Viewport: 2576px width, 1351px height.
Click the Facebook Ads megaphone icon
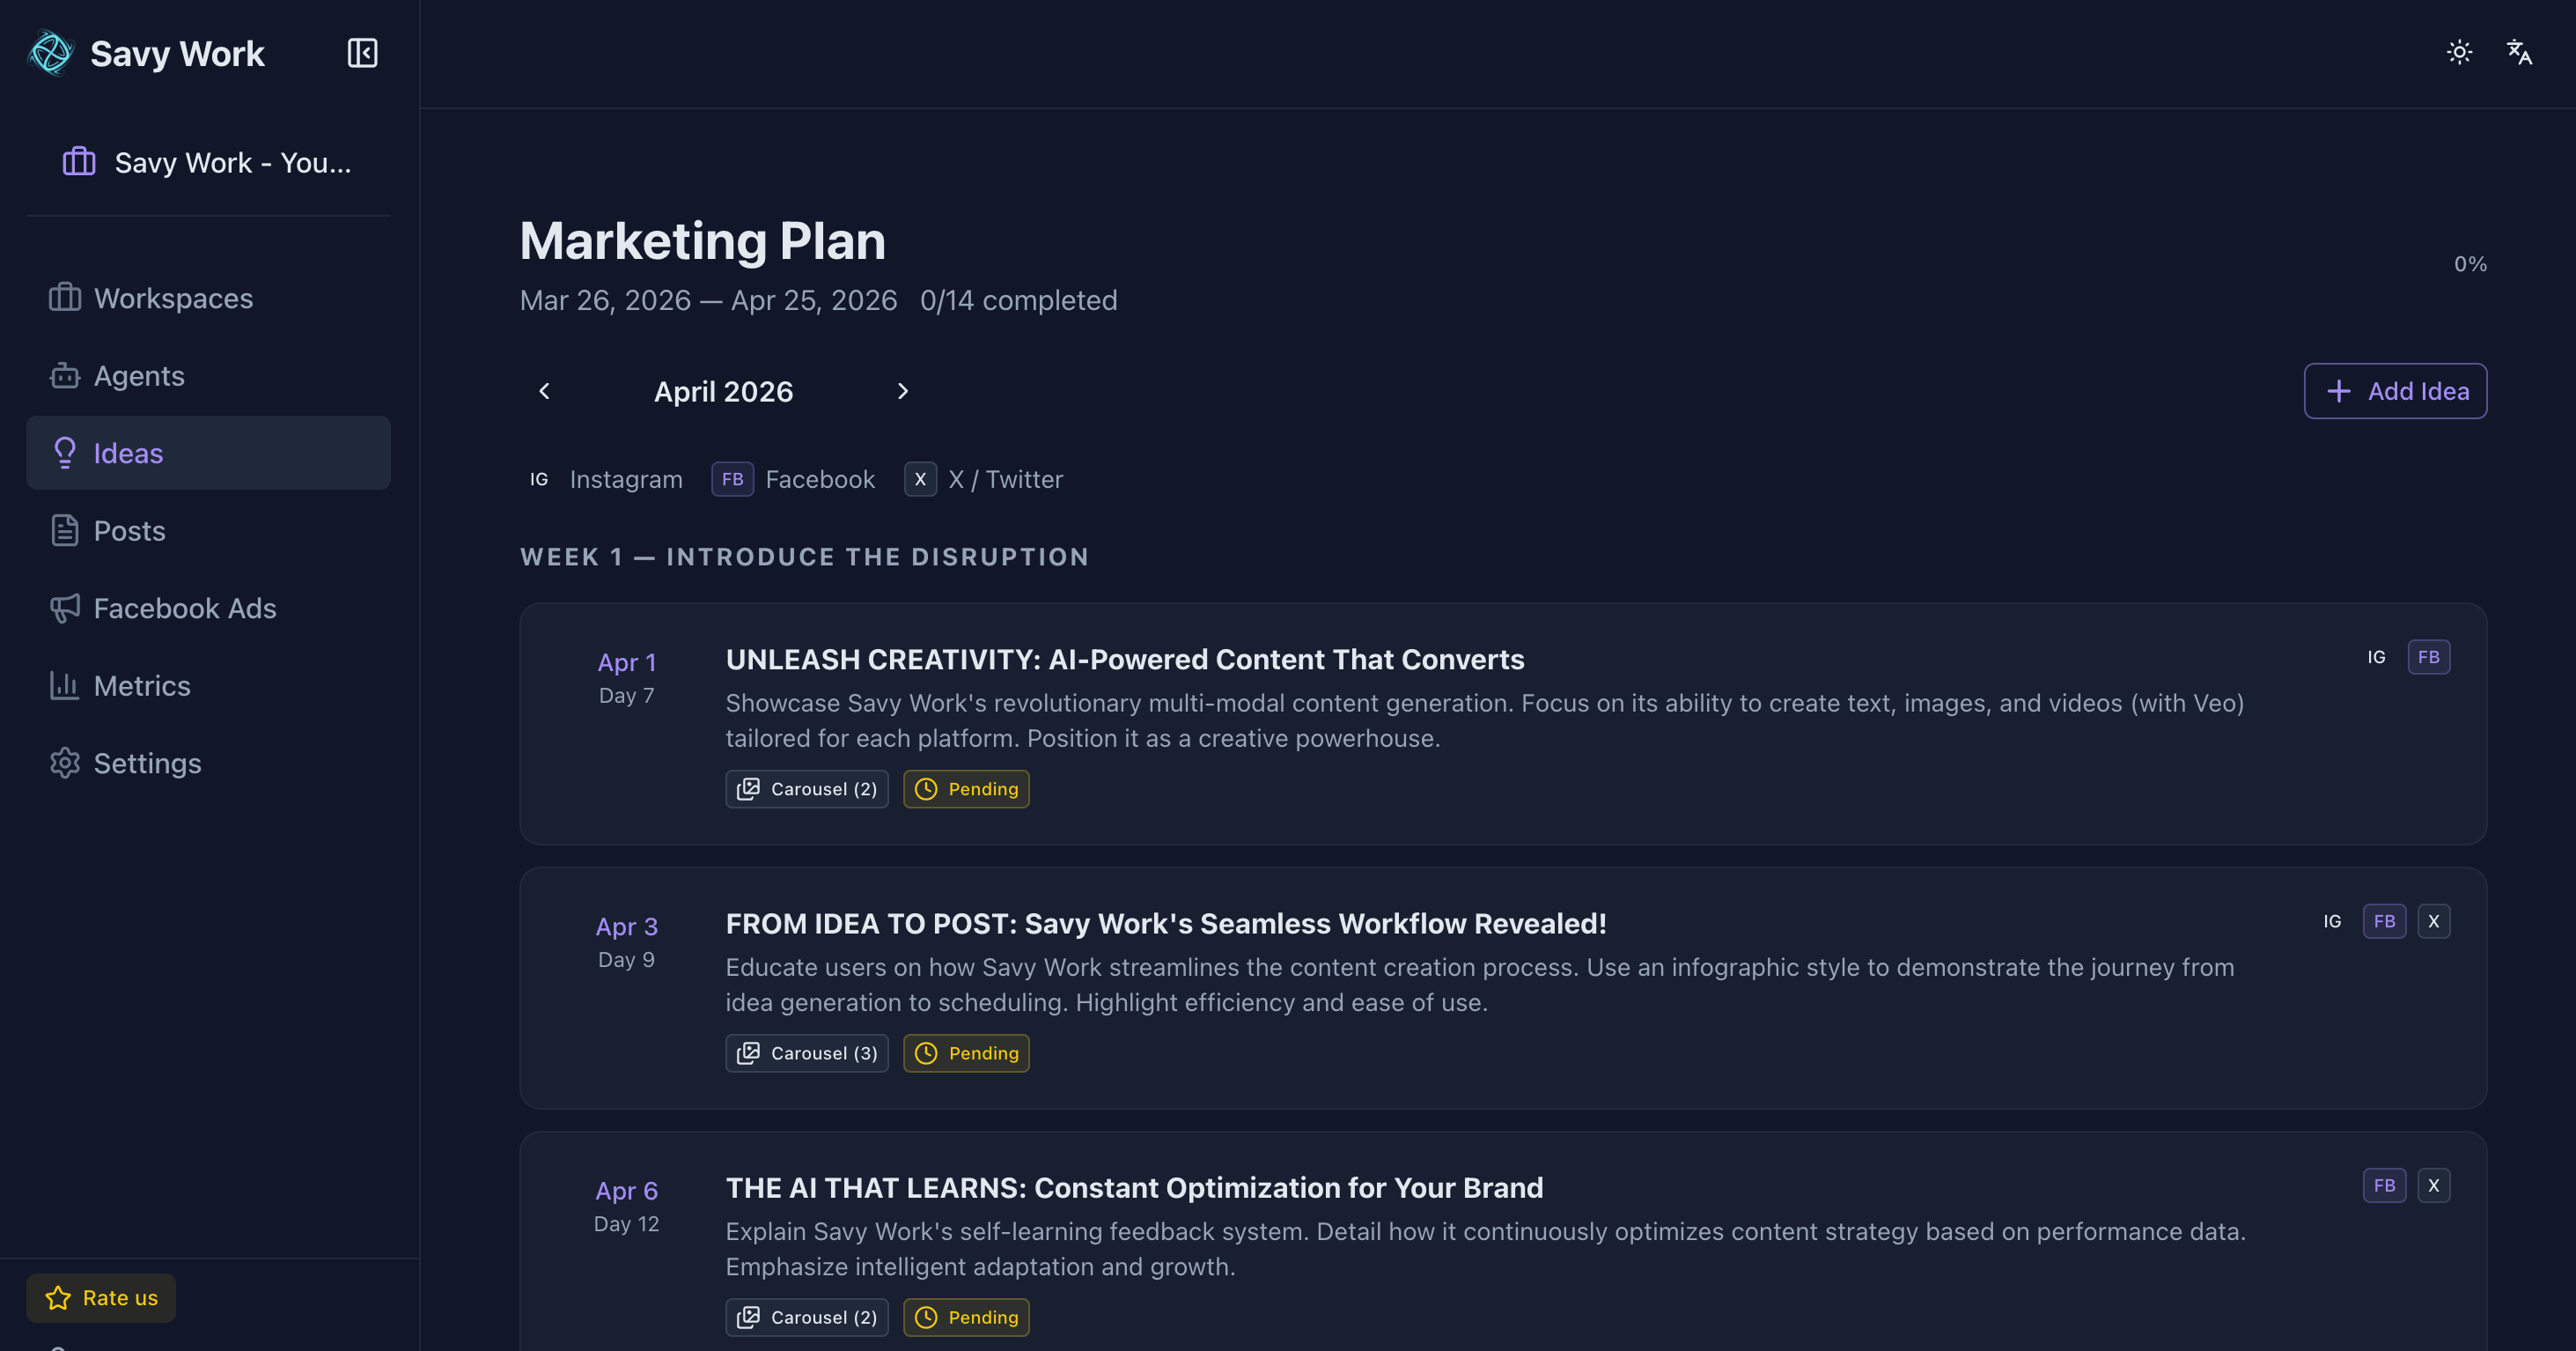pyautogui.click(x=65, y=608)
